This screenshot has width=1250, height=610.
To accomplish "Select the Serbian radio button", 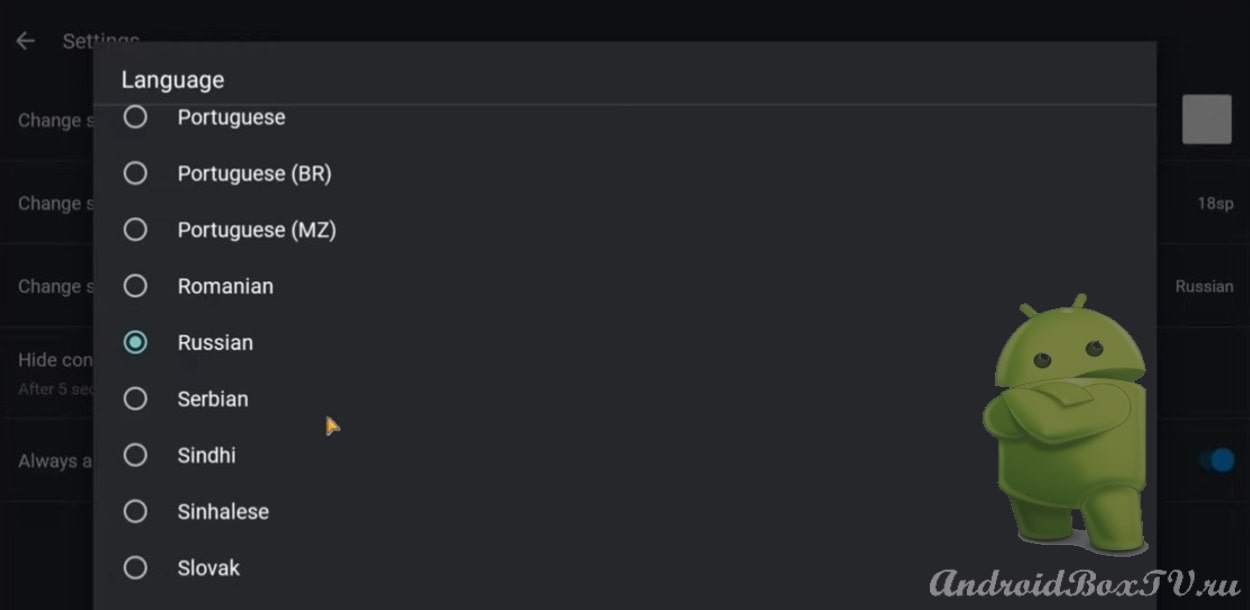I will [135, 399].
